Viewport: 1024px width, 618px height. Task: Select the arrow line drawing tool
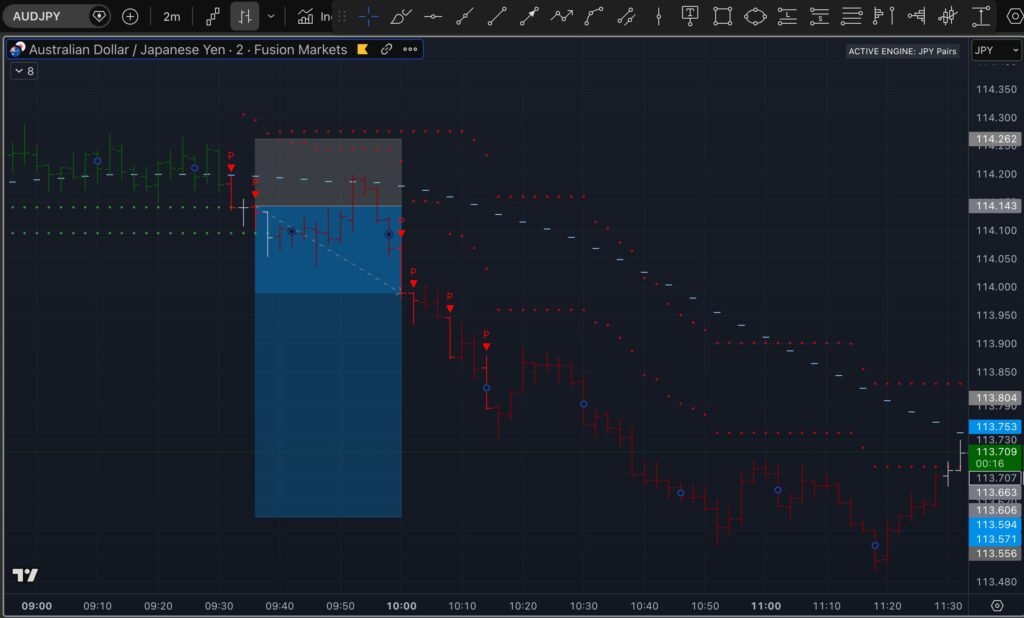coord(530,16)
